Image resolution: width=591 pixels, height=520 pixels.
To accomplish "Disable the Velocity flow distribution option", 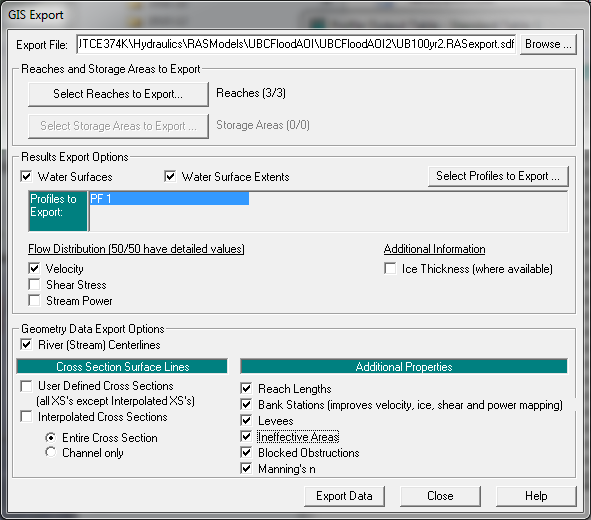I will point(34,268).
